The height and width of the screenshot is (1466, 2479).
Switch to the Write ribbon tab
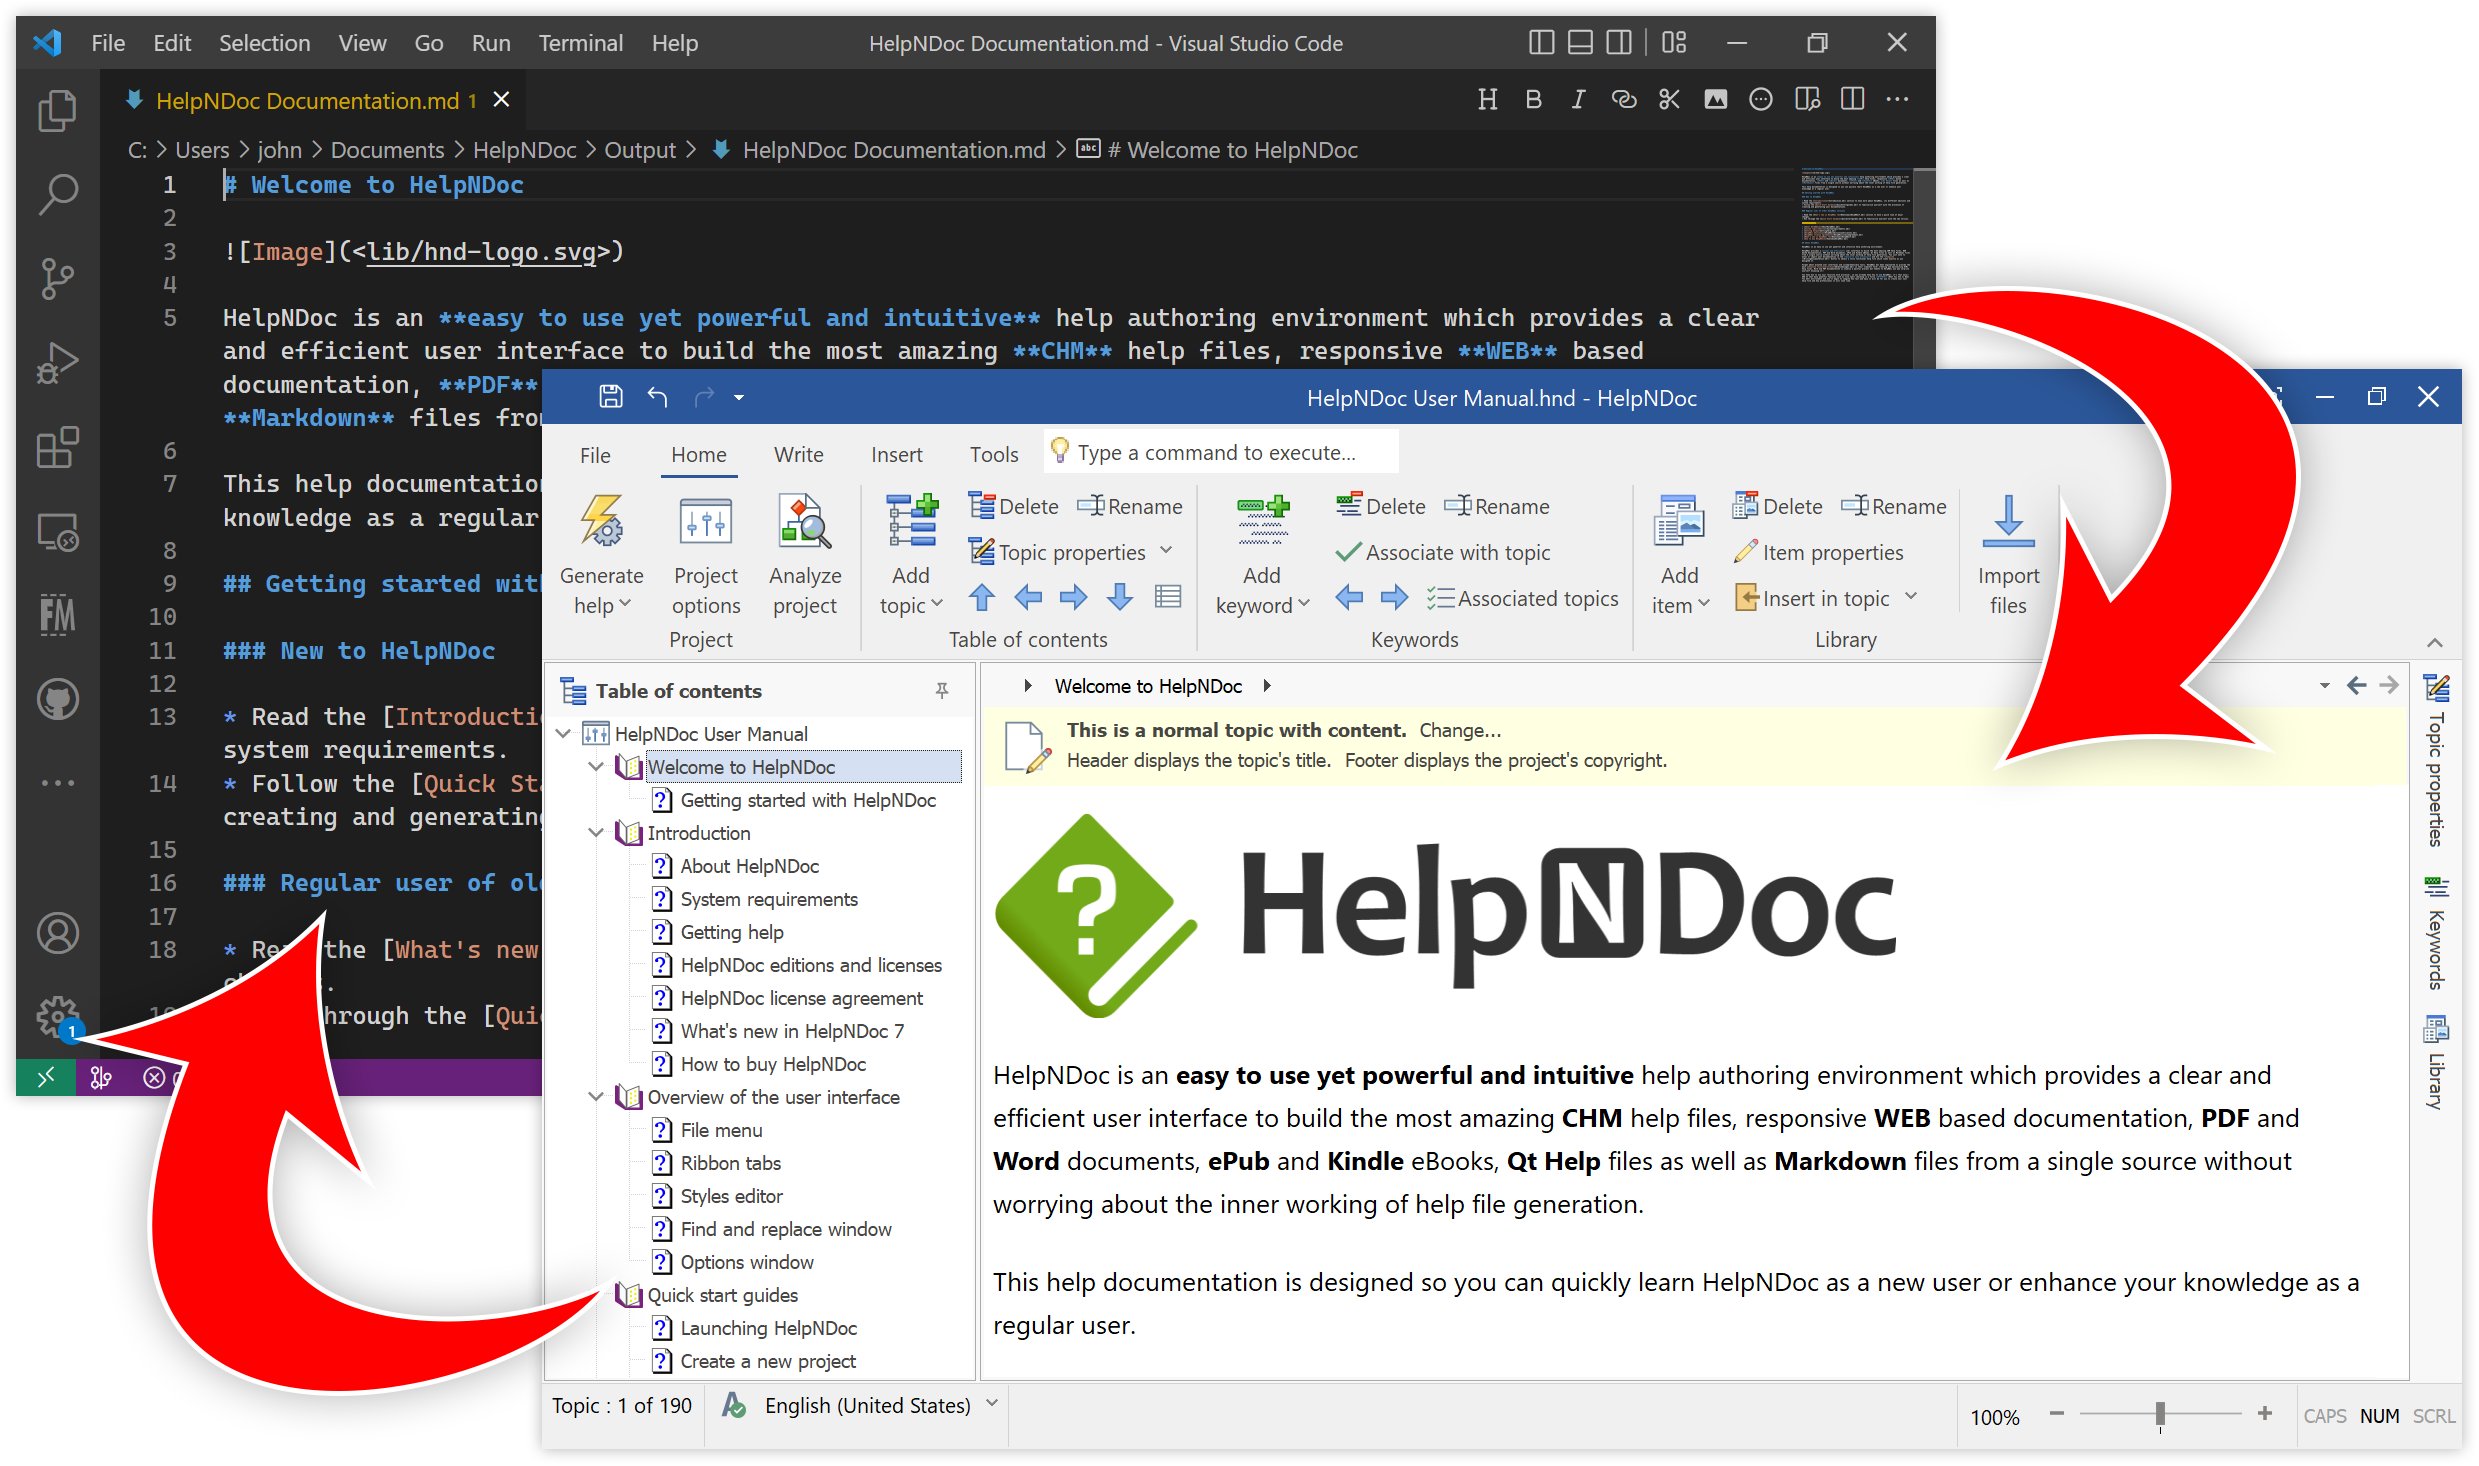(x=797, y=454)
